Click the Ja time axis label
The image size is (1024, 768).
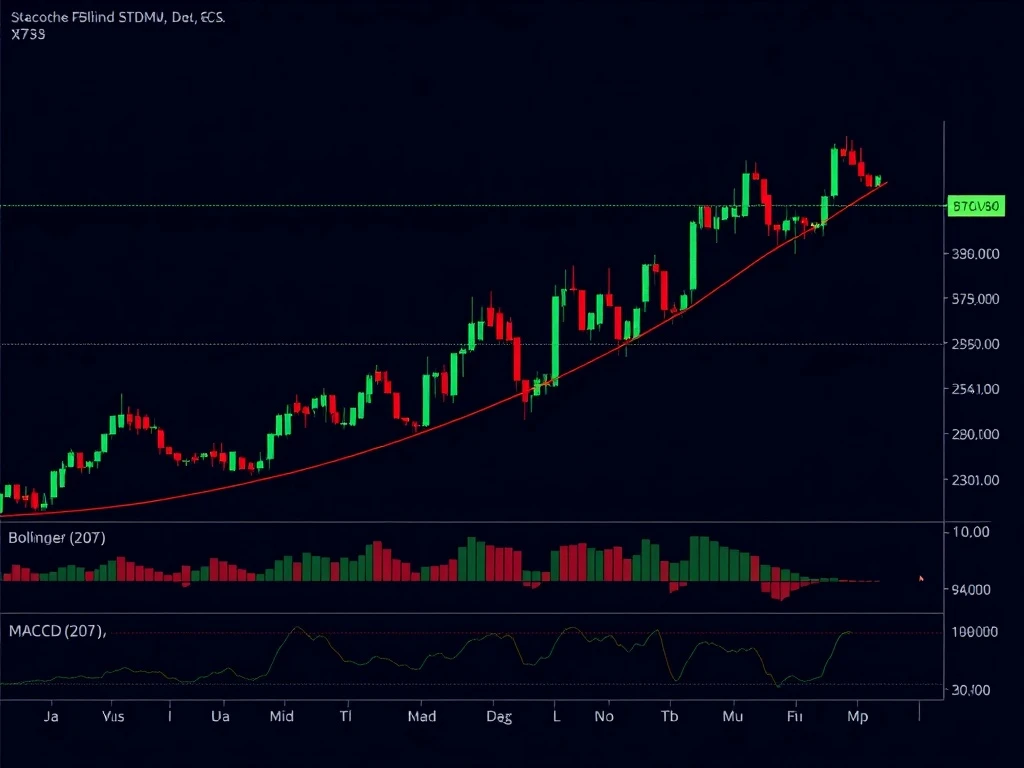click(51, 716)
